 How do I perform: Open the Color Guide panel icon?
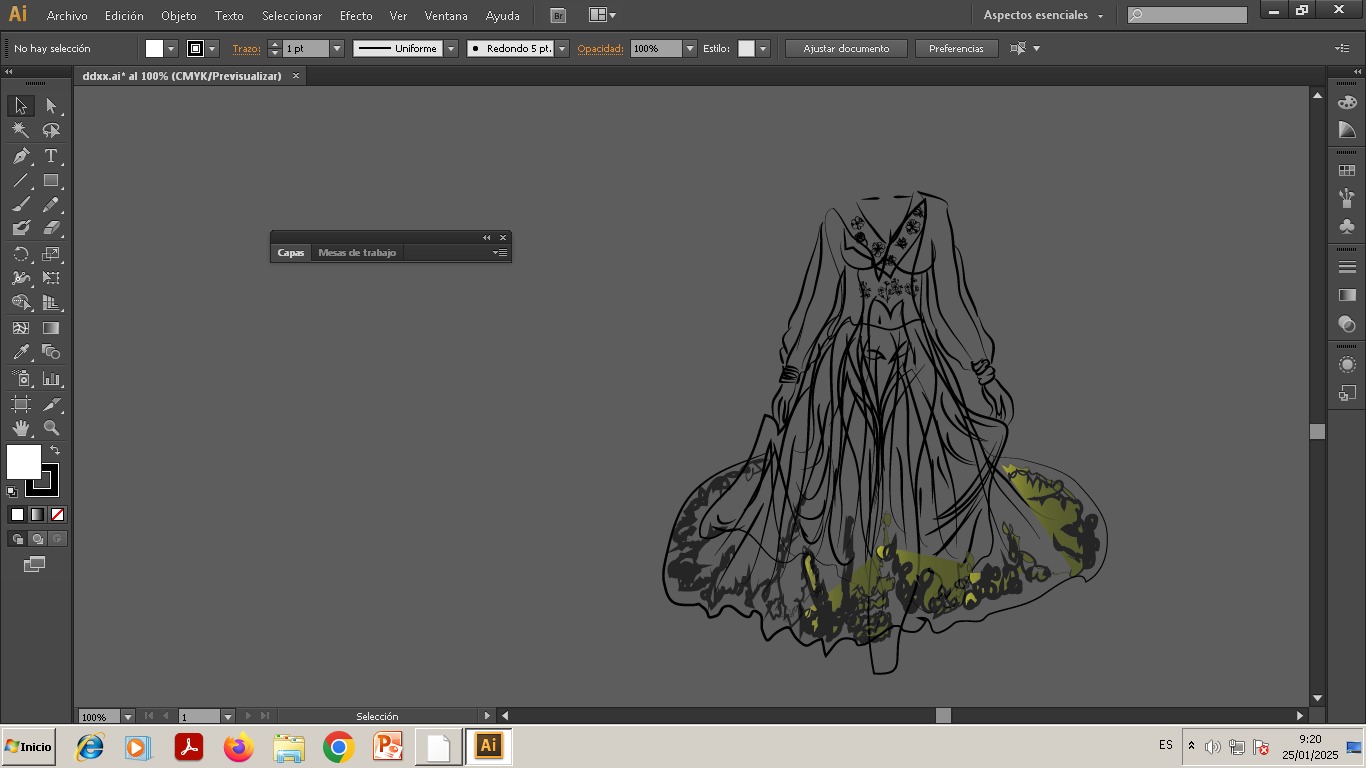point(1347,131)
